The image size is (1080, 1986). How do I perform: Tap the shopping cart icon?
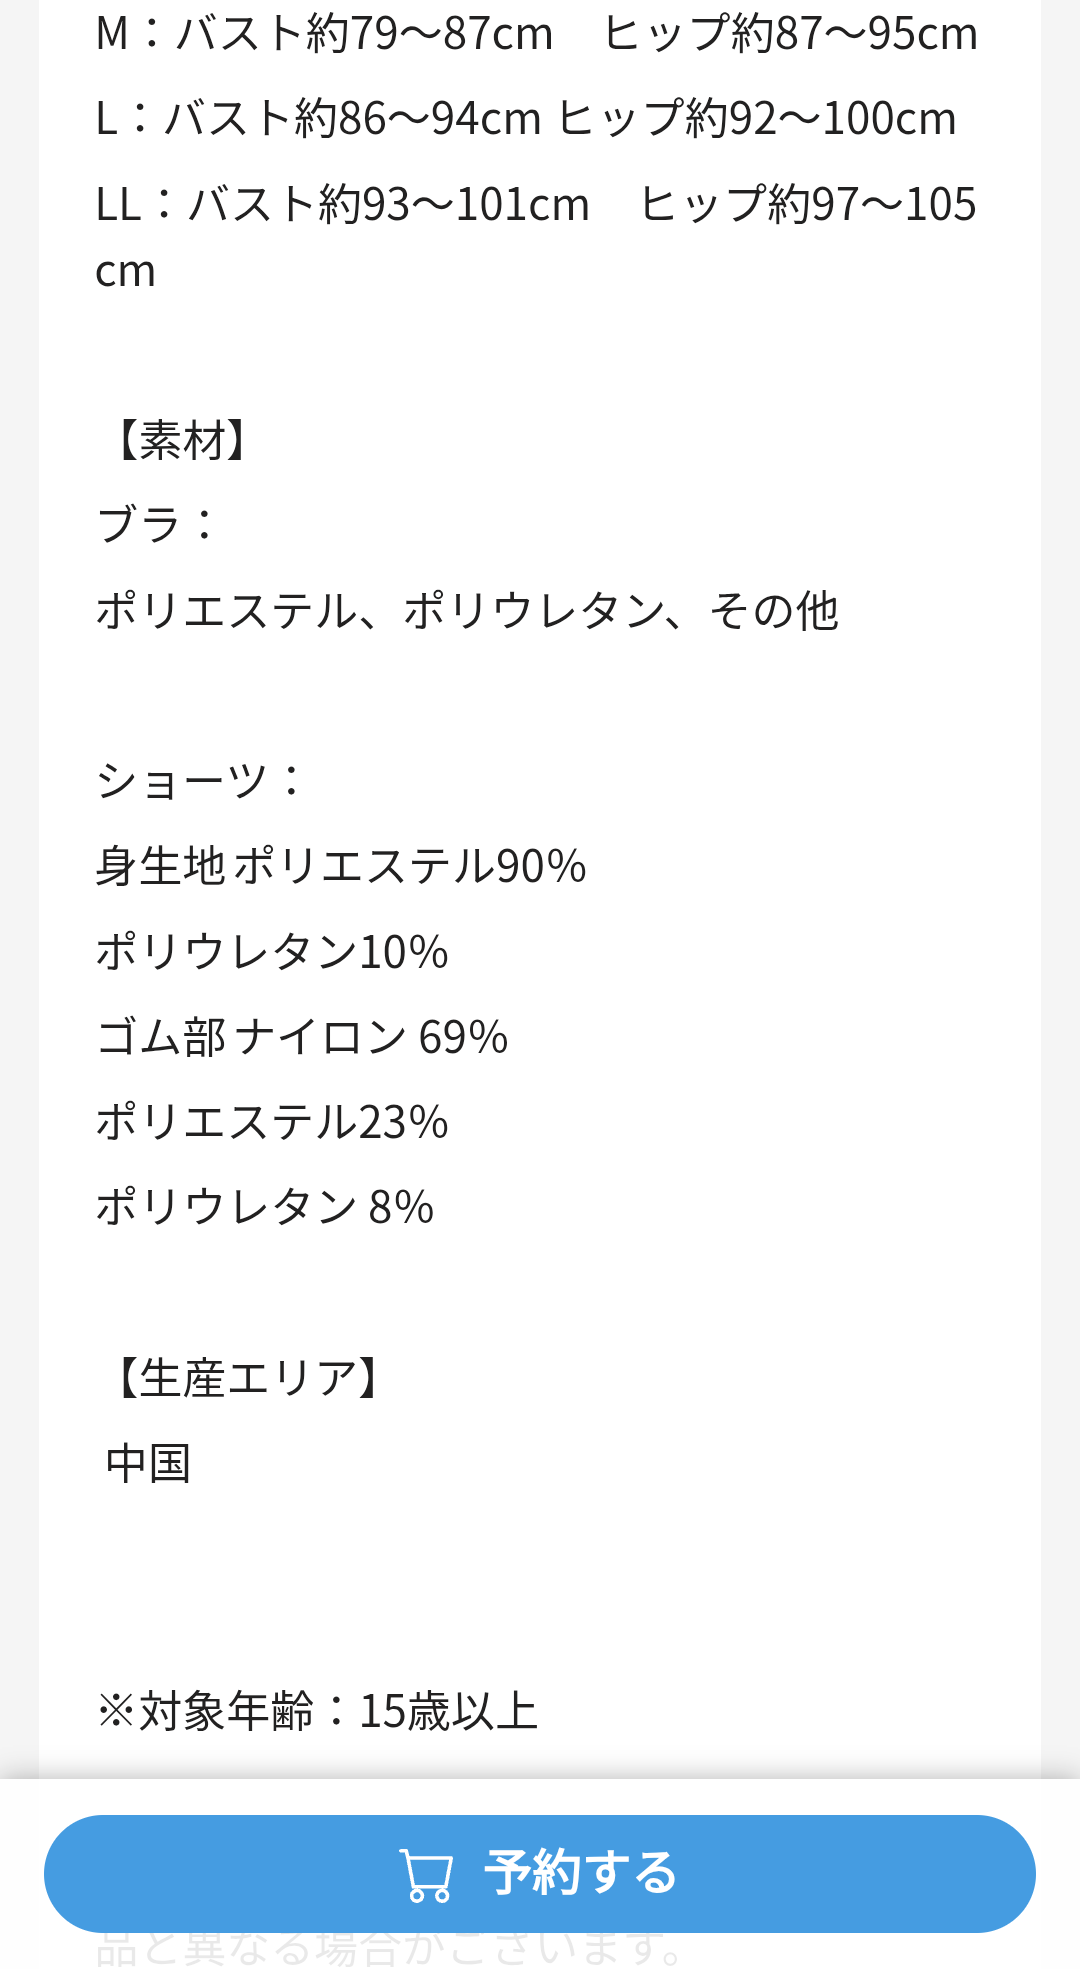click(x=427, y=1875)
